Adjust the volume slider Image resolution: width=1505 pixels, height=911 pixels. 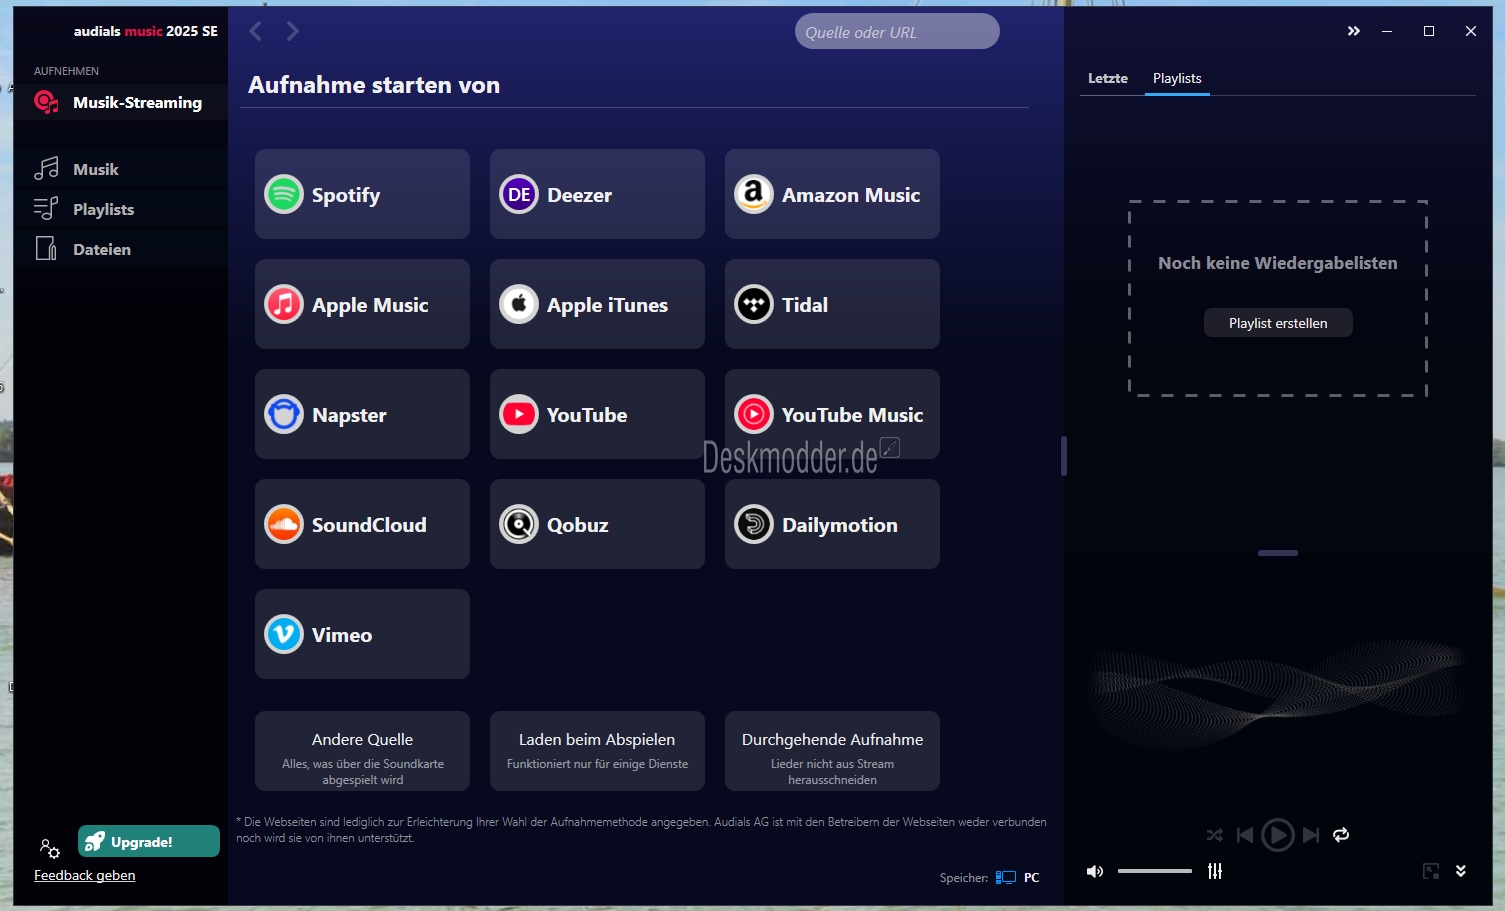[1155, 871]
